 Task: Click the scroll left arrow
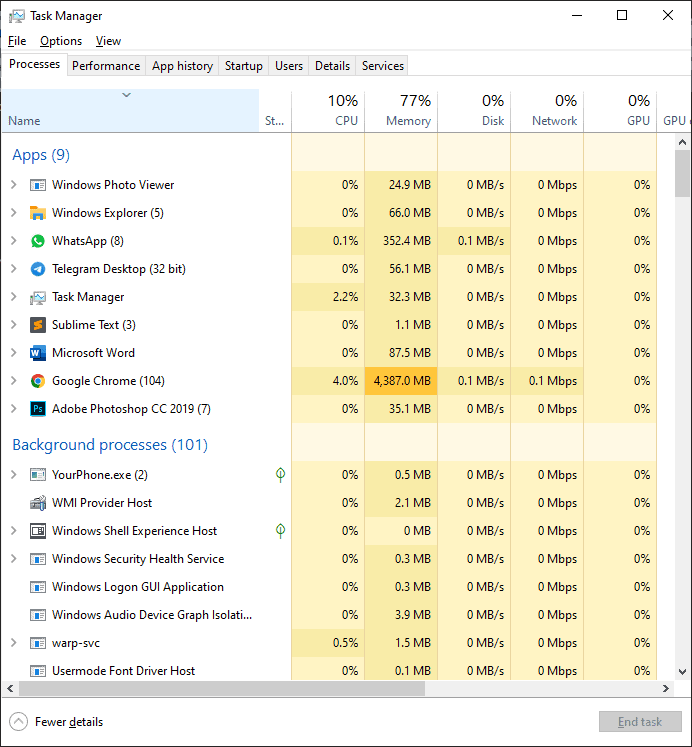click(x=10, y=688)
